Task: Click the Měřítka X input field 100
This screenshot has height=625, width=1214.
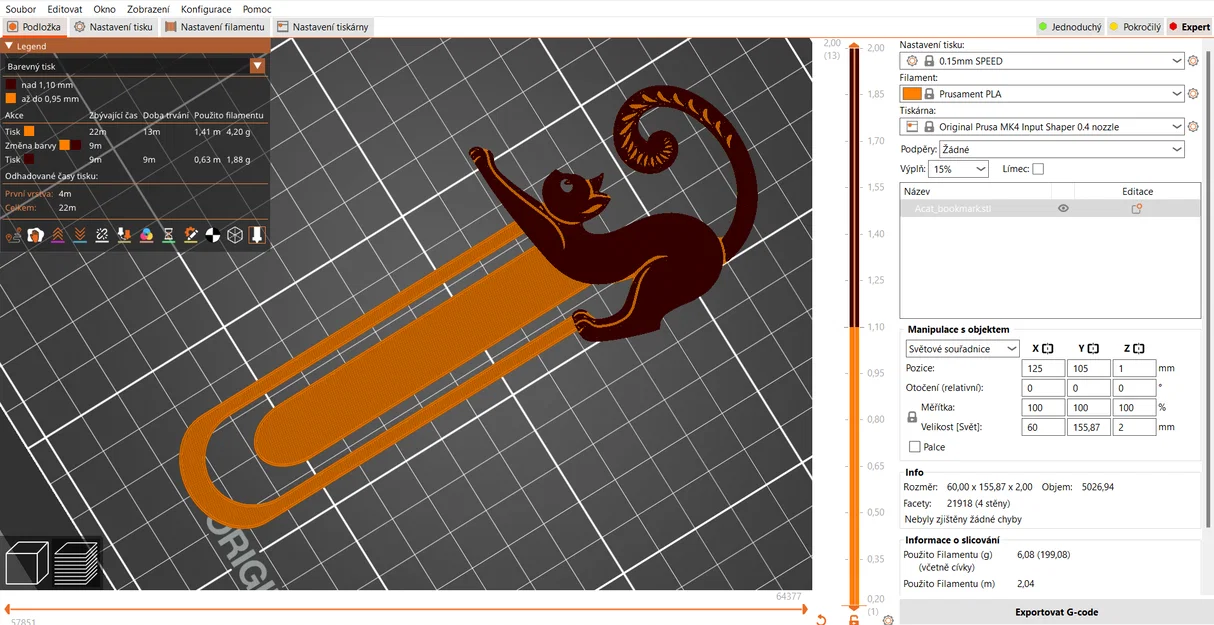Action: click(1043, 408)
